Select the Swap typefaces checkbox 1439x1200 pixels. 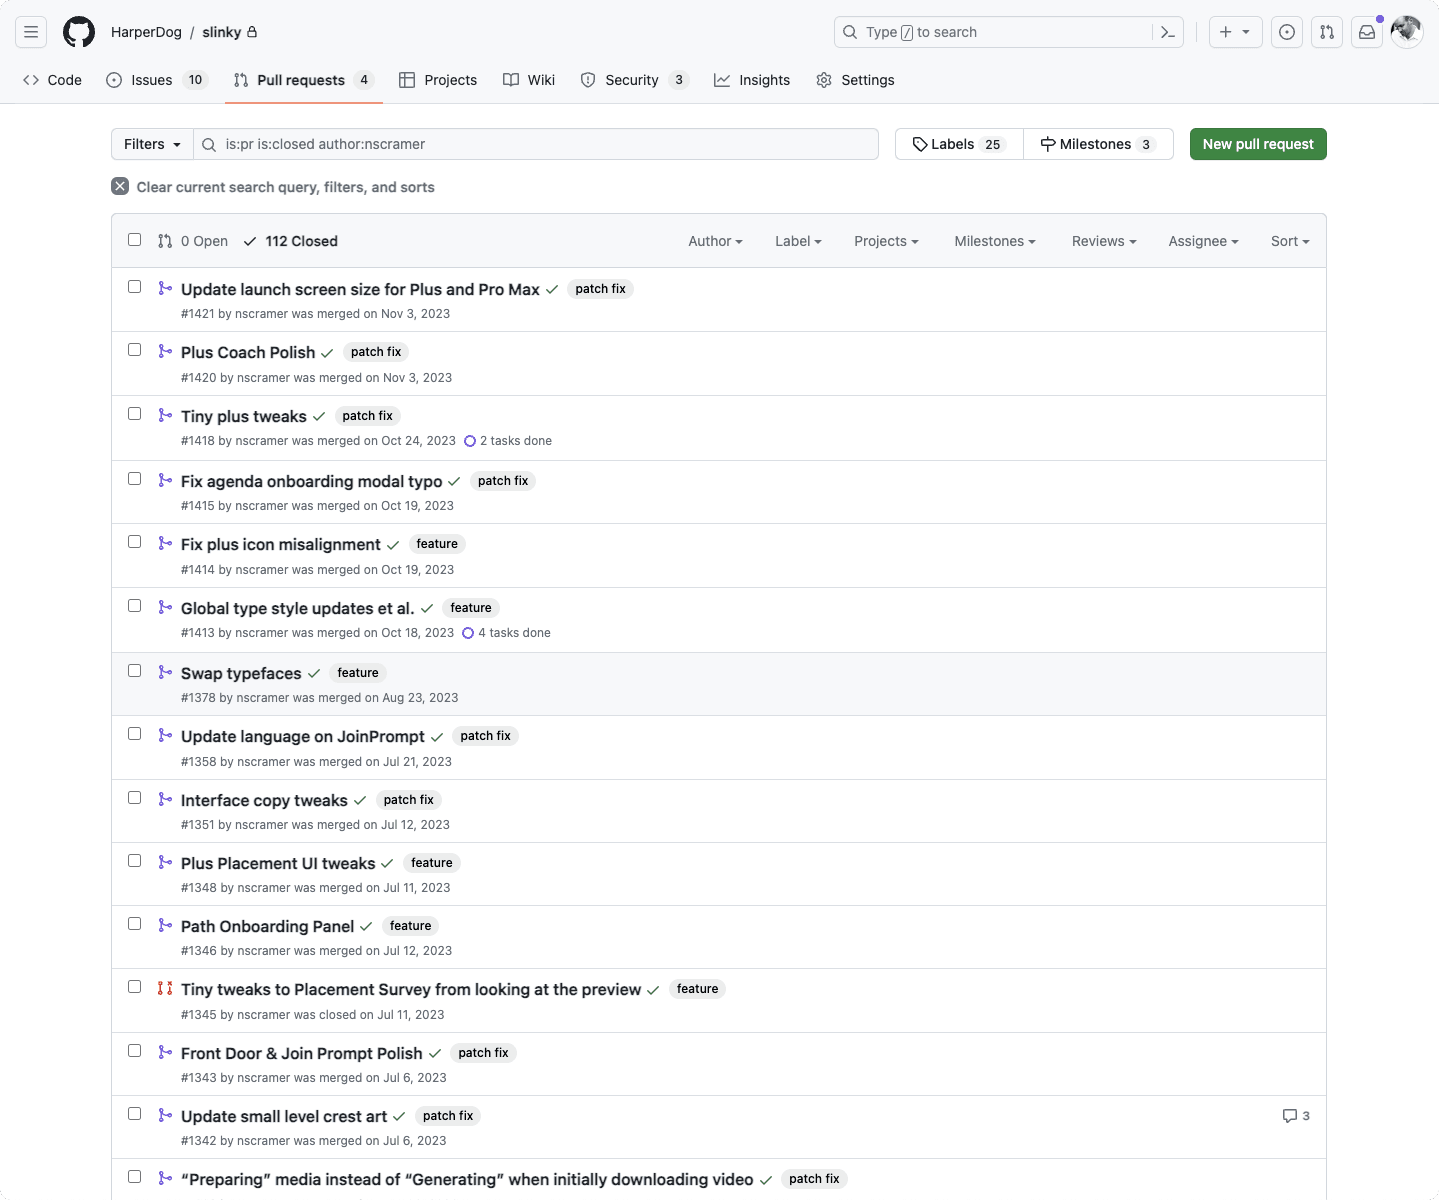135,671
